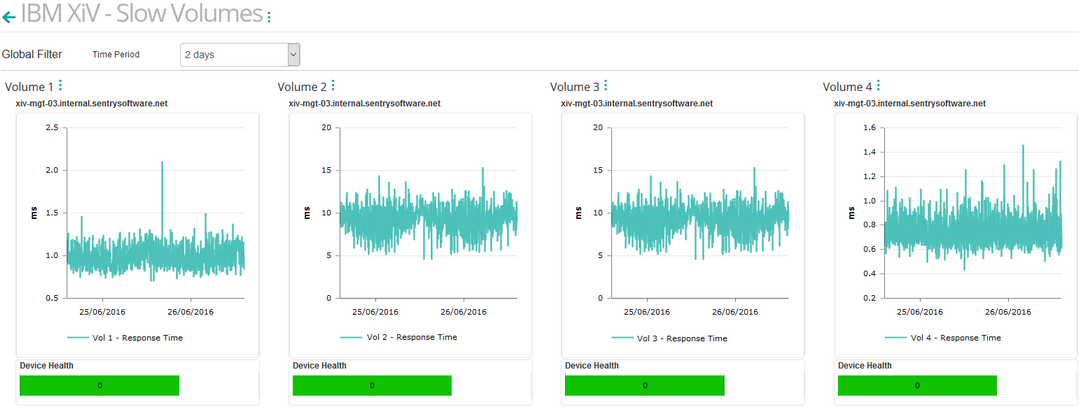This screenshot has height=412, width=1079.
Task: Open the Volume 3 widget options menu
Action: click(x=606, y=85)
